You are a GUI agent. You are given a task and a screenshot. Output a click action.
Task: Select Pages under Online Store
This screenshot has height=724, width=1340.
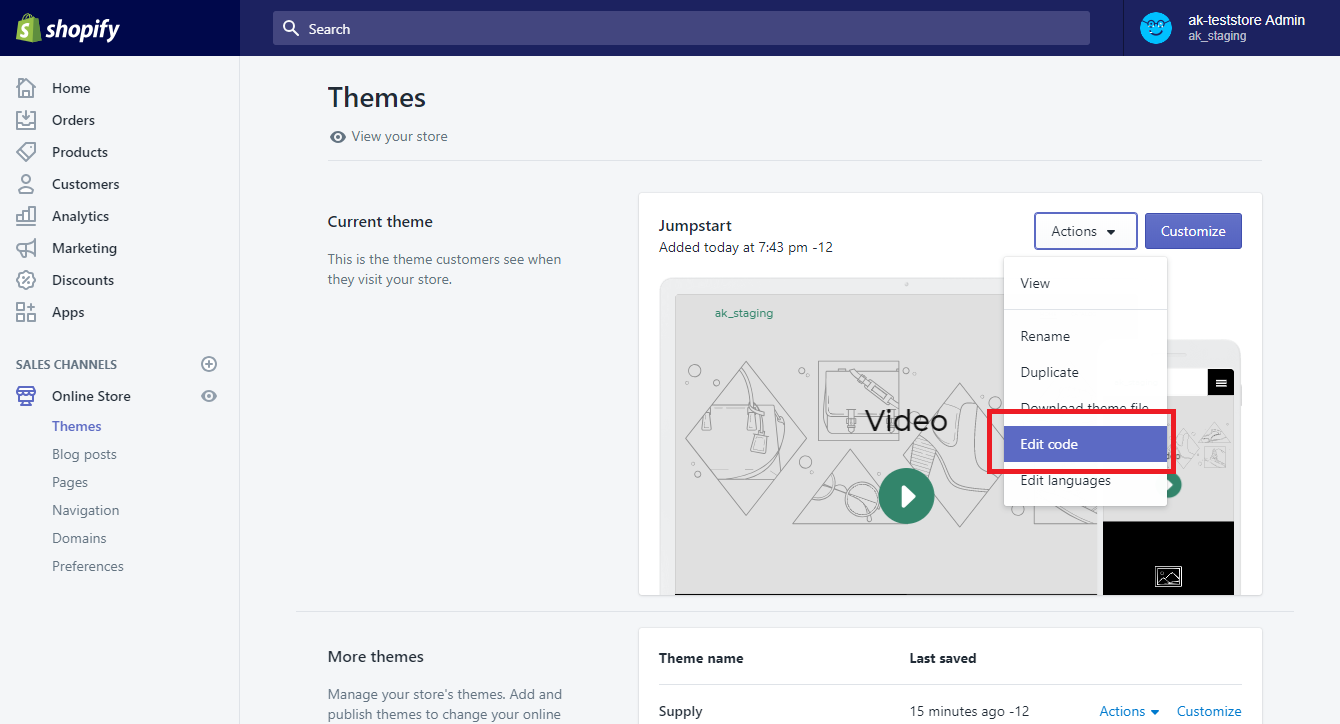70,482
